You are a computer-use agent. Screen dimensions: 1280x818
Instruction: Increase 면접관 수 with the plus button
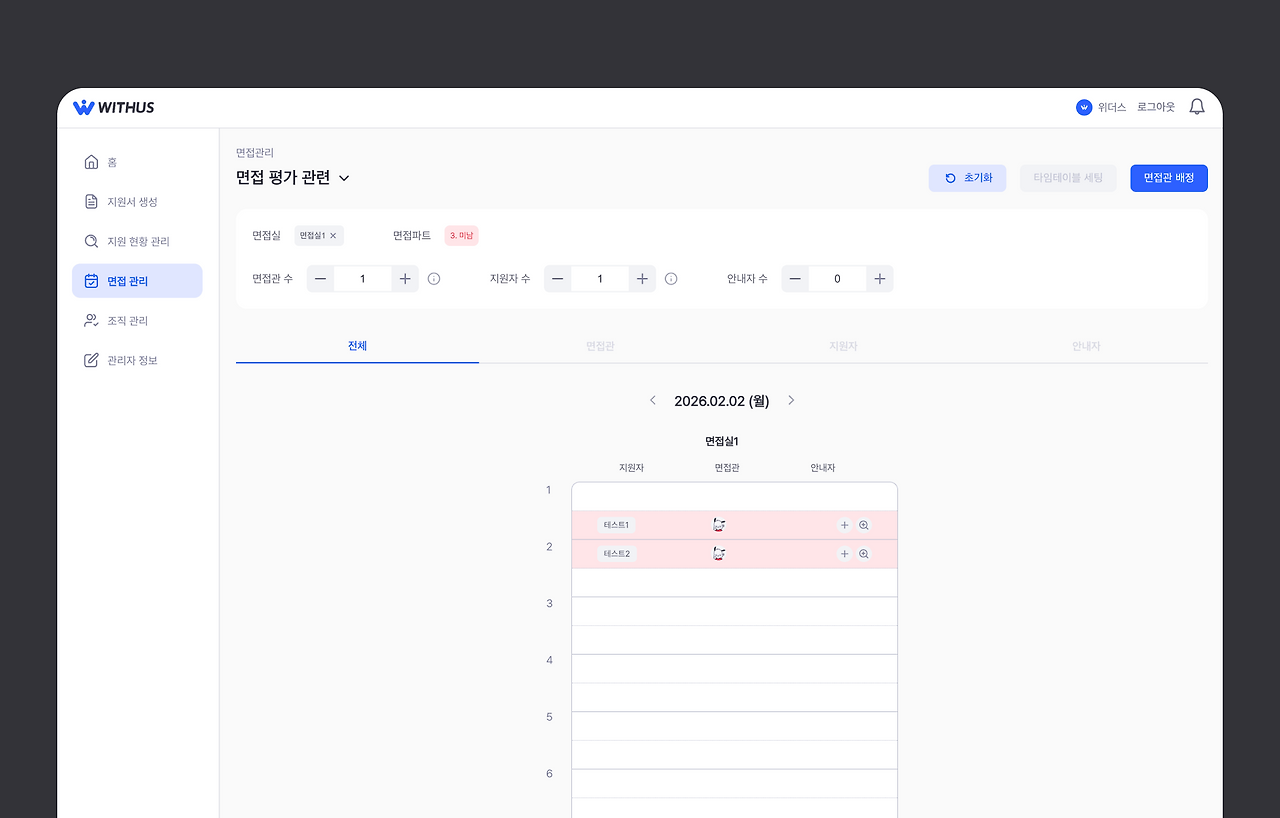[405, 279]
